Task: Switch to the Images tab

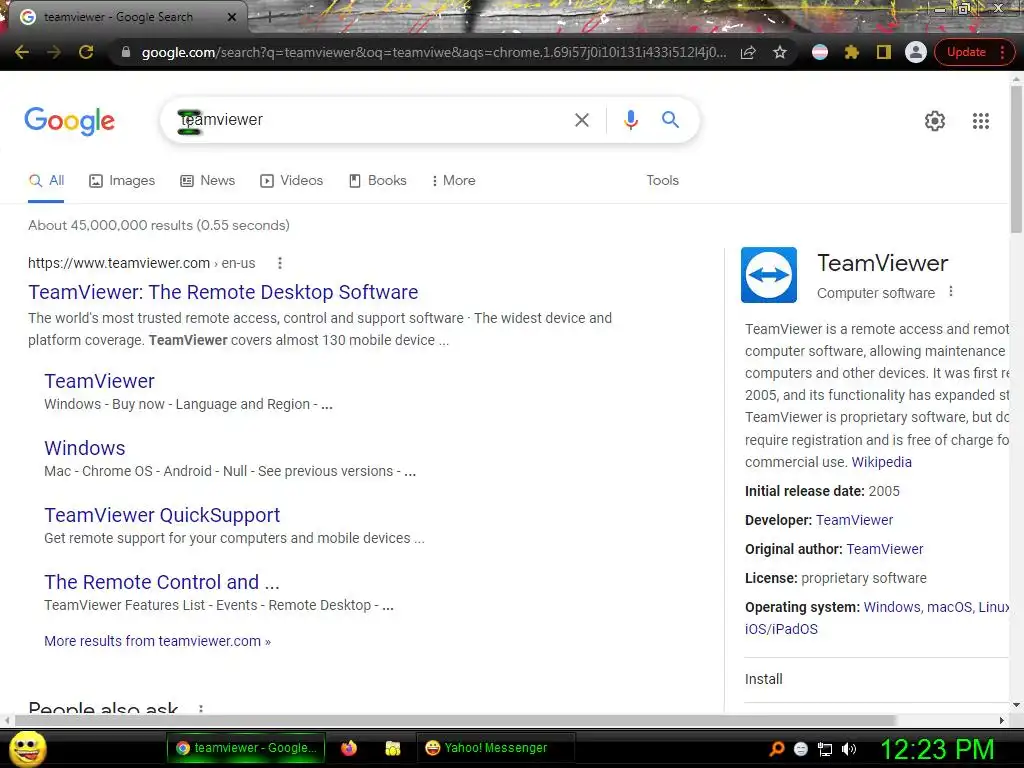Action: [122, 181]
